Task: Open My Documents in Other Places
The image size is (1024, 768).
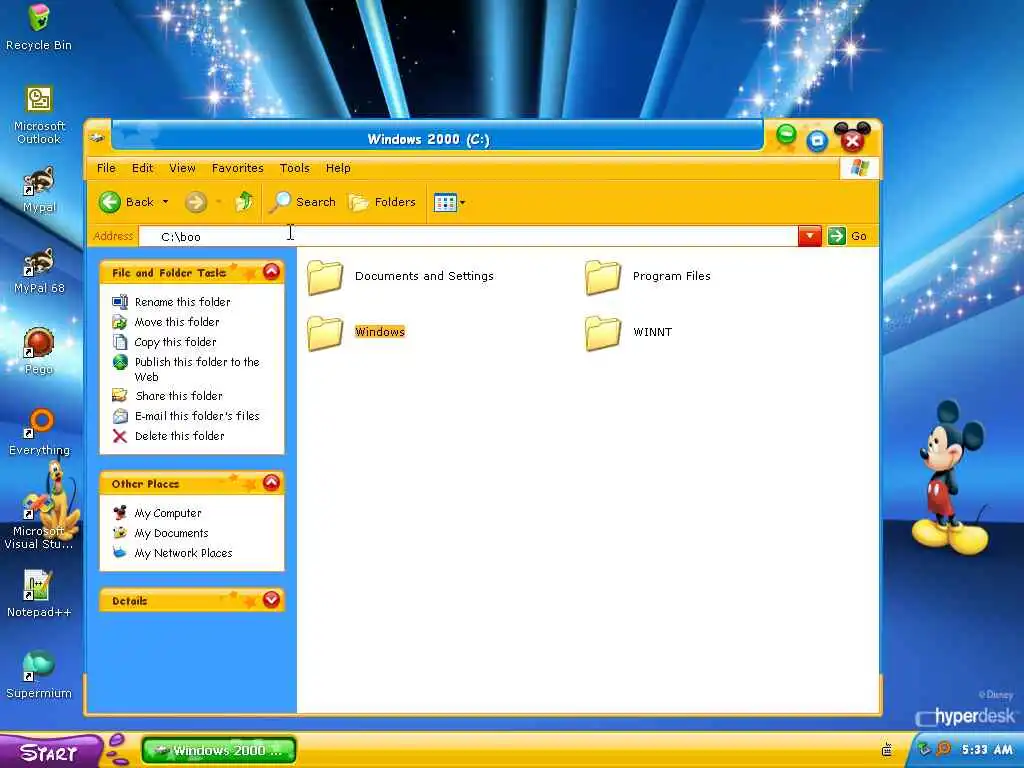Action: click(x=171, y=533)
